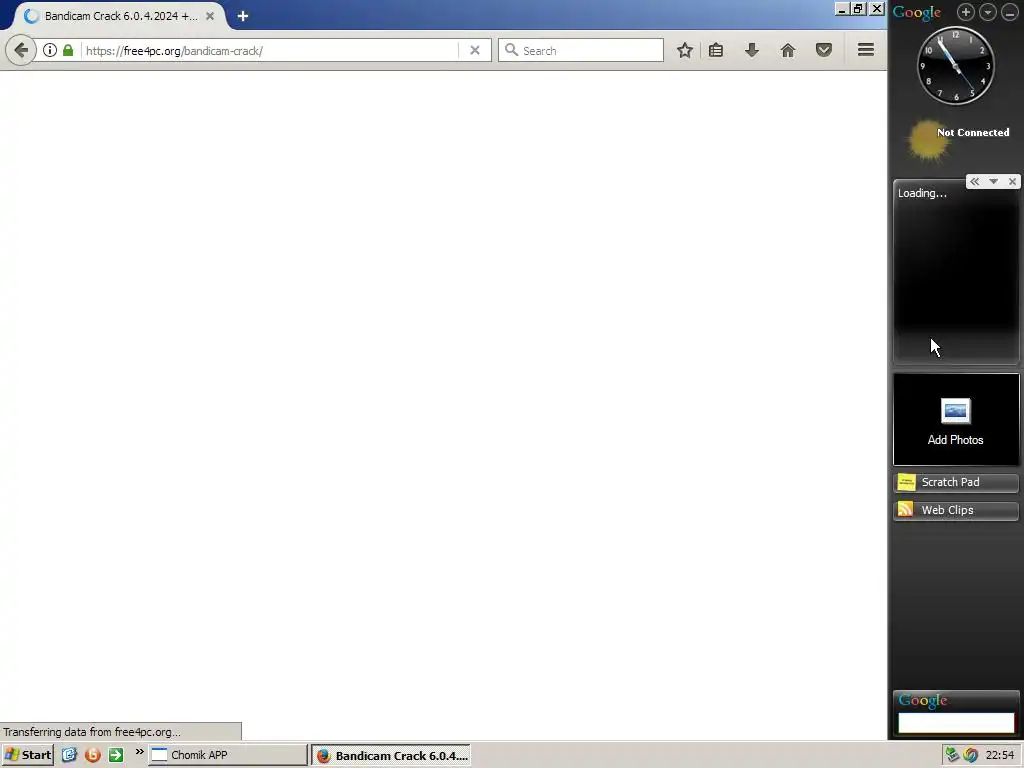1024x768 pixels.
Task: Open the Loading gadget menu dropdown arrow
Action: (x=993, y=182)
